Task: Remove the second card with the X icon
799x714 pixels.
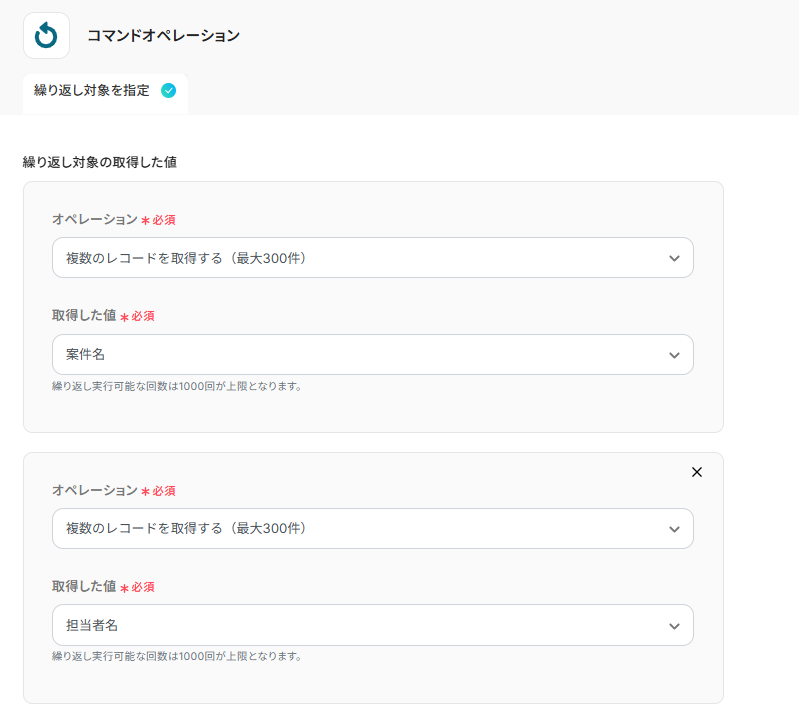Action: (697, 472)
